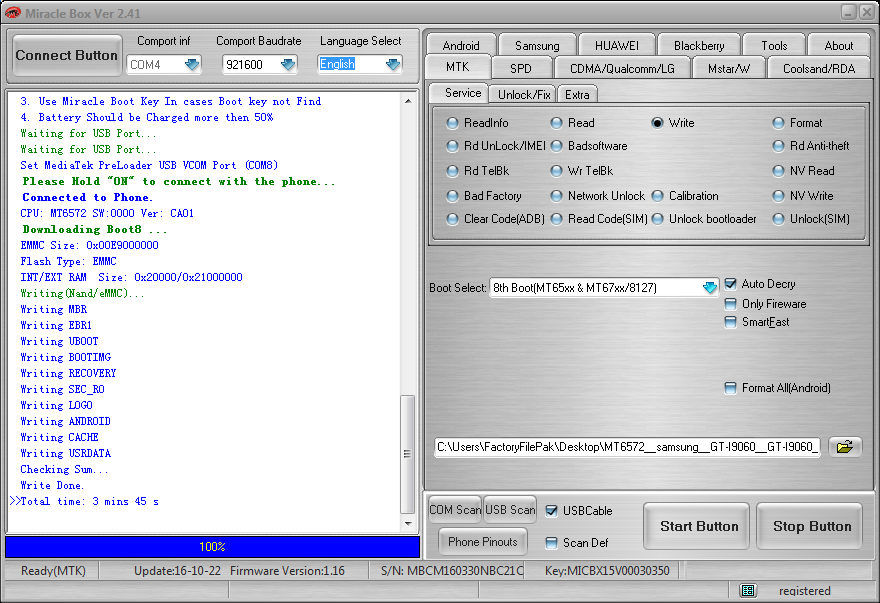
Task: Click the 'Total time: 3 mins 45 s' log line
Action: point(89,501)
